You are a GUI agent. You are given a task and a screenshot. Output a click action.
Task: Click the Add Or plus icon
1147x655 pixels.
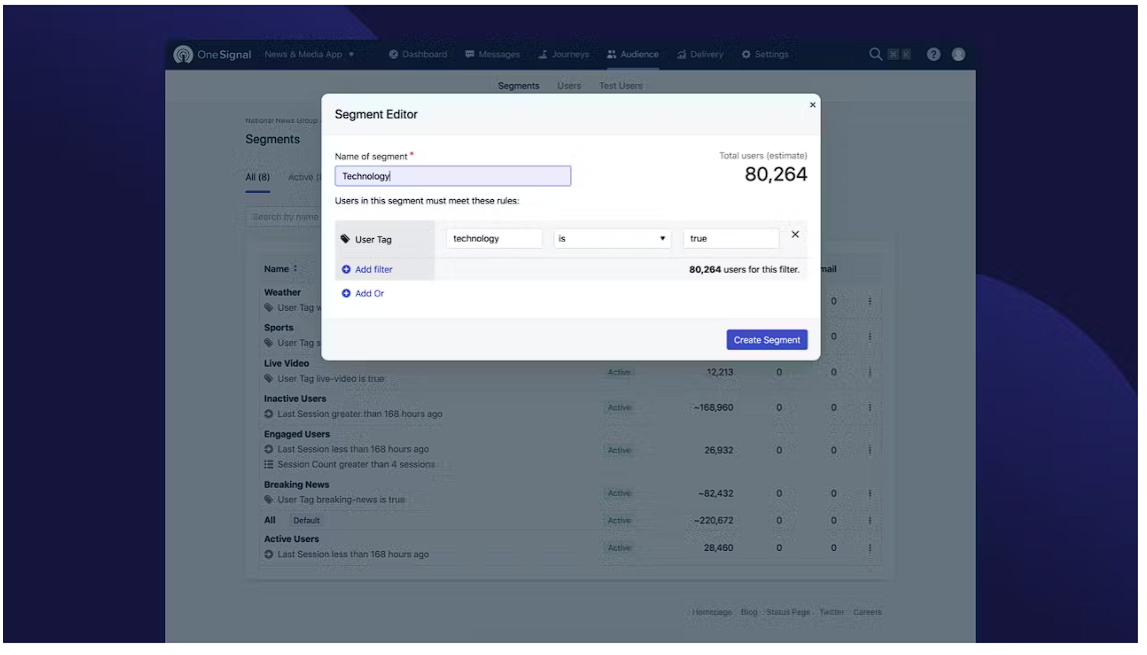[347, 294]
